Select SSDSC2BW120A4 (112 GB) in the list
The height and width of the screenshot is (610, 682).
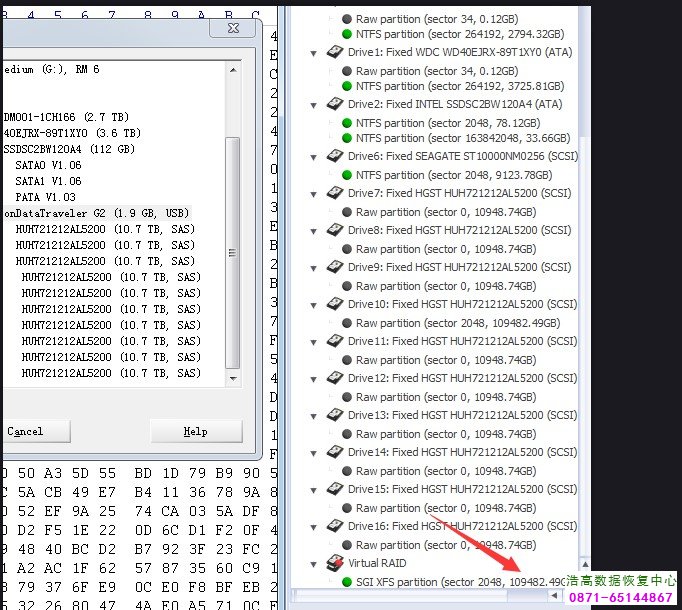pos(70,149)
